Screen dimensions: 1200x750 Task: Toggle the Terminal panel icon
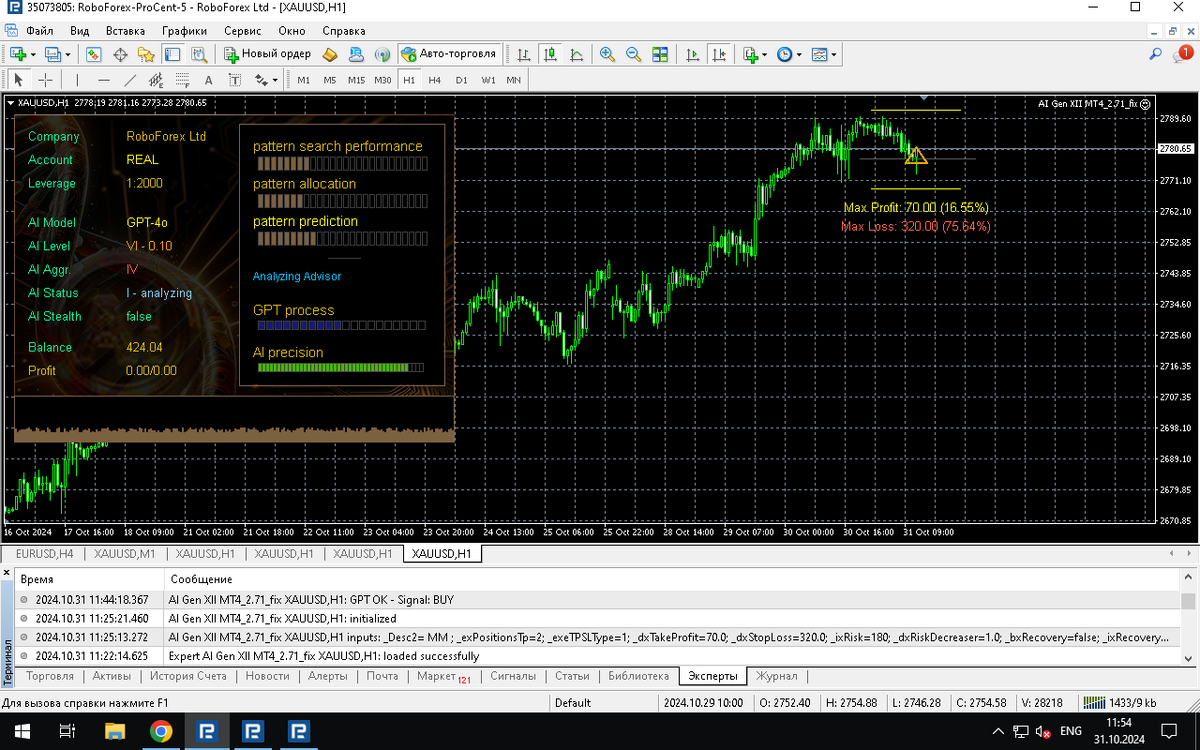point(172,54)
